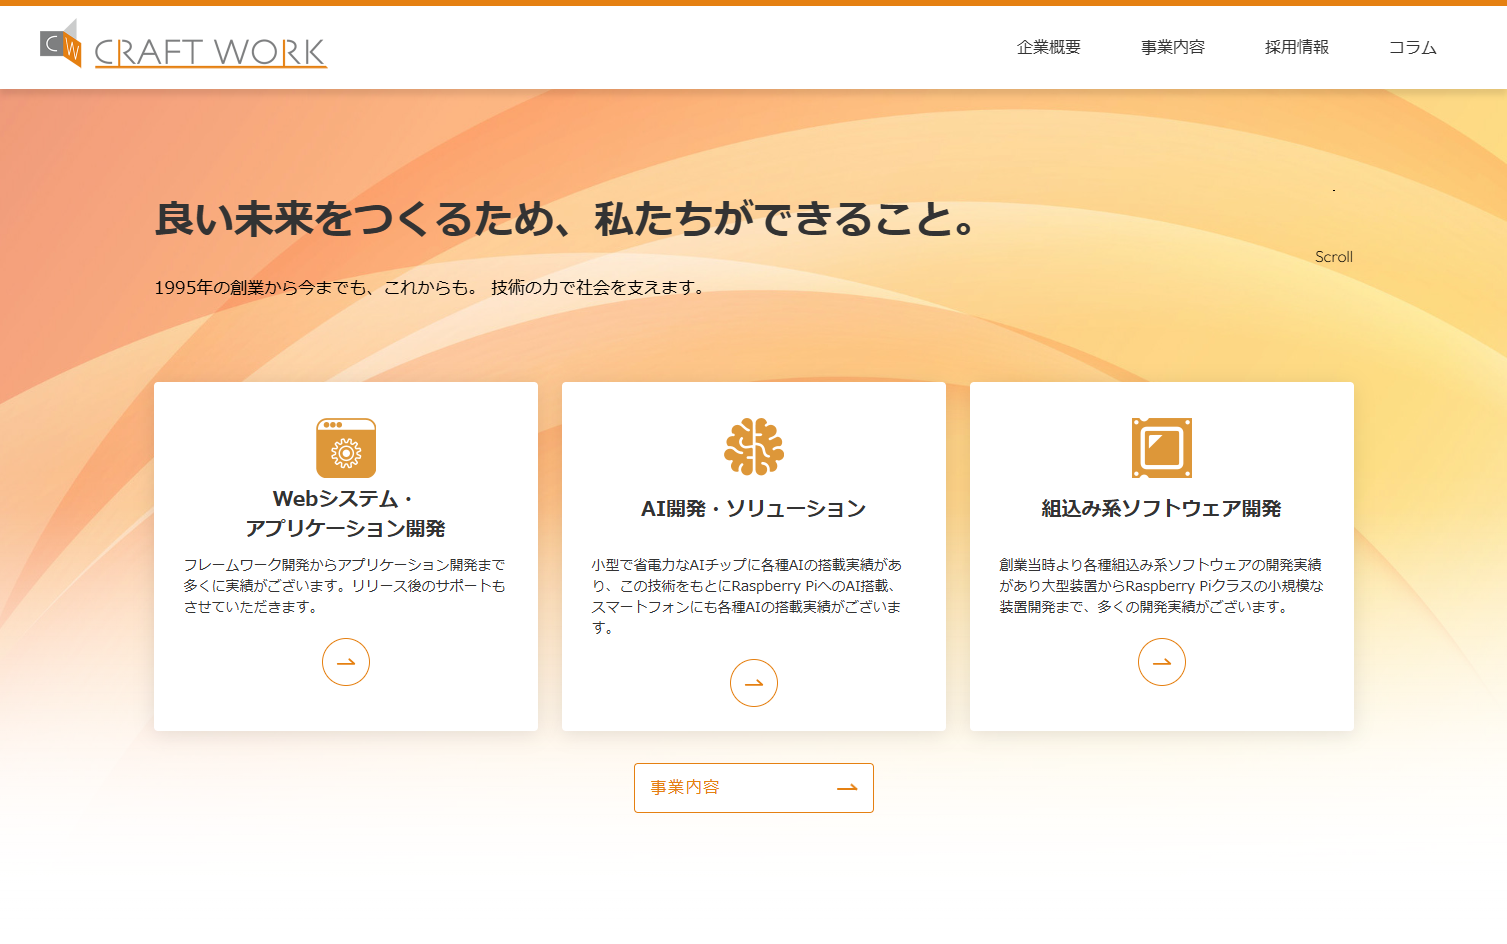The image size is (1507, 944).
Task: Click the 1995年の創業から subtitle text
Action: tap(432, 288)
